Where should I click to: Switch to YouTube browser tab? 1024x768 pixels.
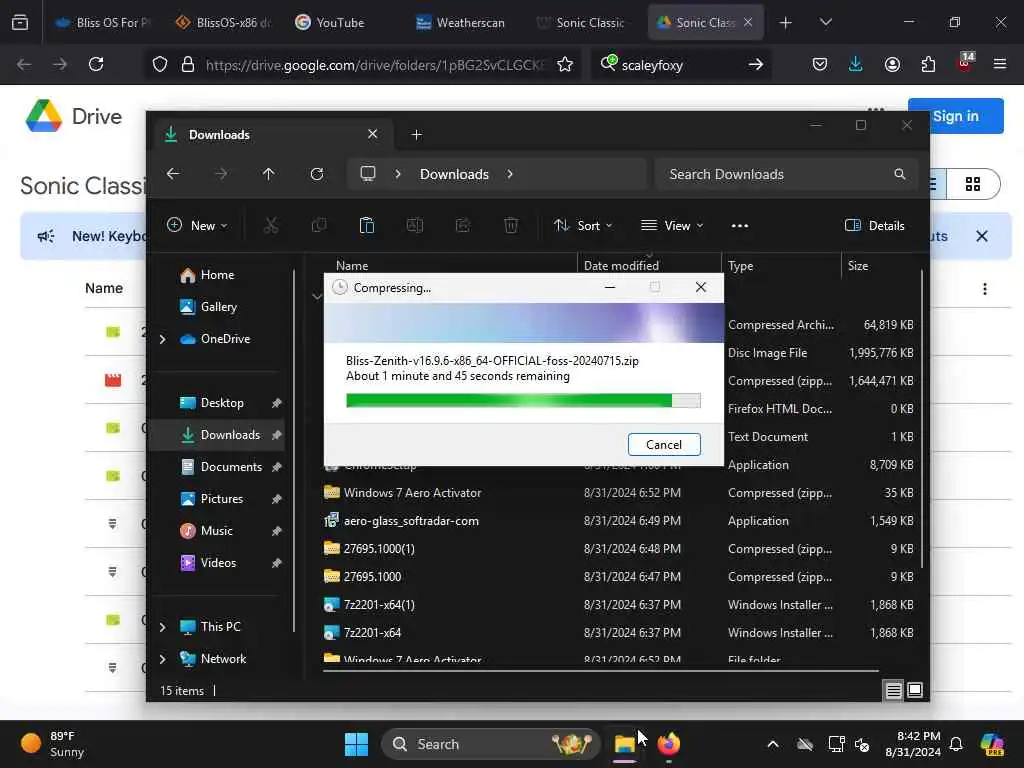(x=344, y=22)
